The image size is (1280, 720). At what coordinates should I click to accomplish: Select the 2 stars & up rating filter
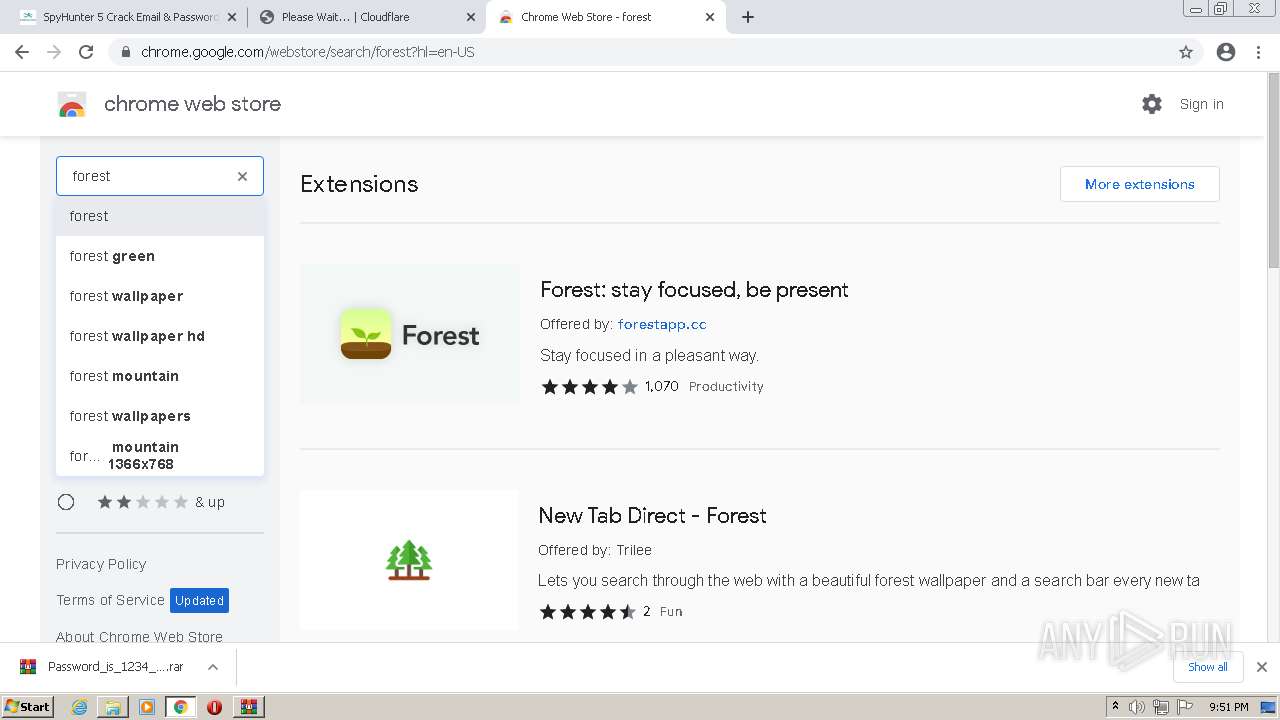(66, 502)
